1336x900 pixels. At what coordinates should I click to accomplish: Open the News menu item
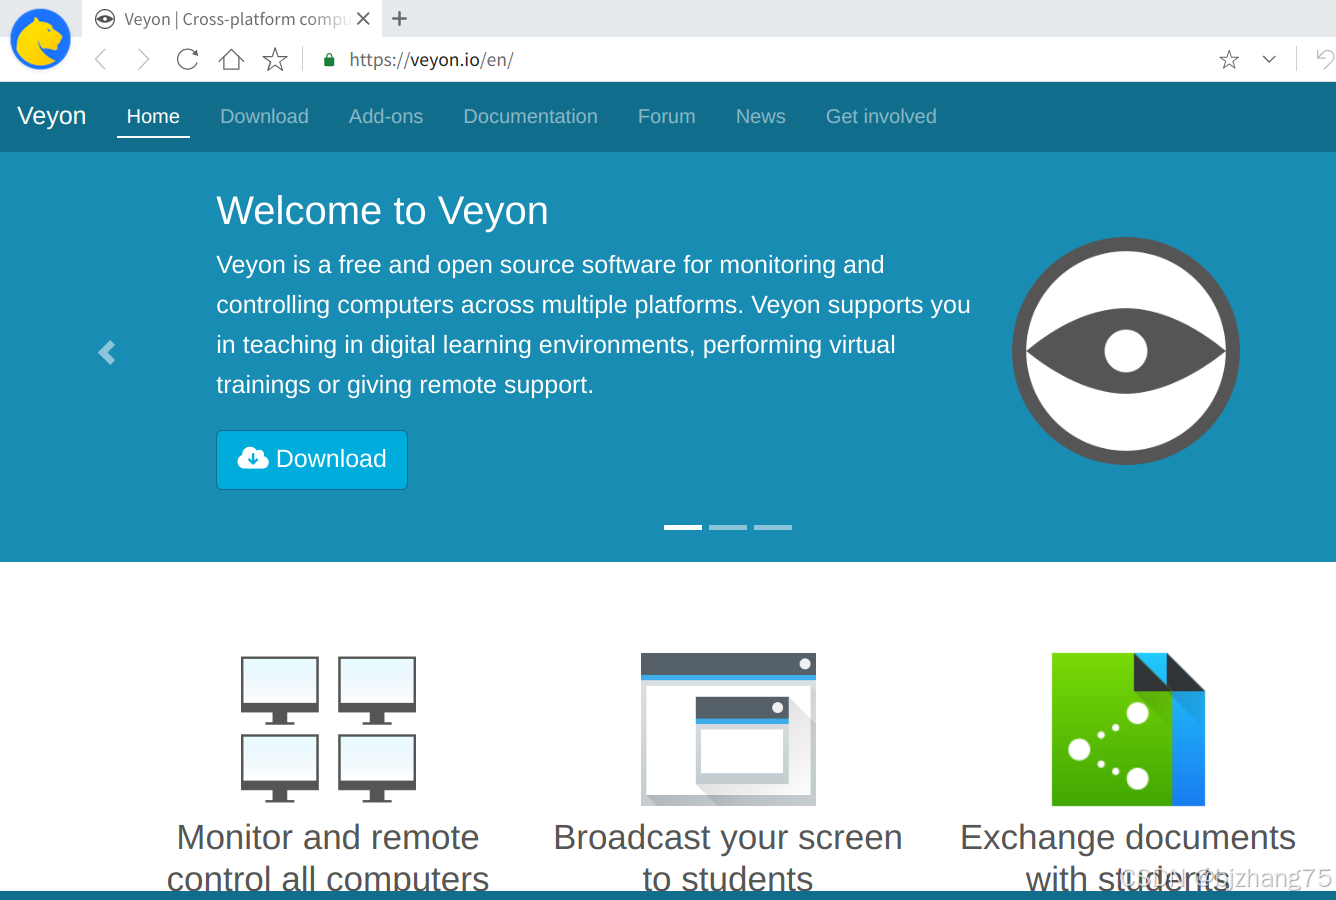click(x=760, y=117)
